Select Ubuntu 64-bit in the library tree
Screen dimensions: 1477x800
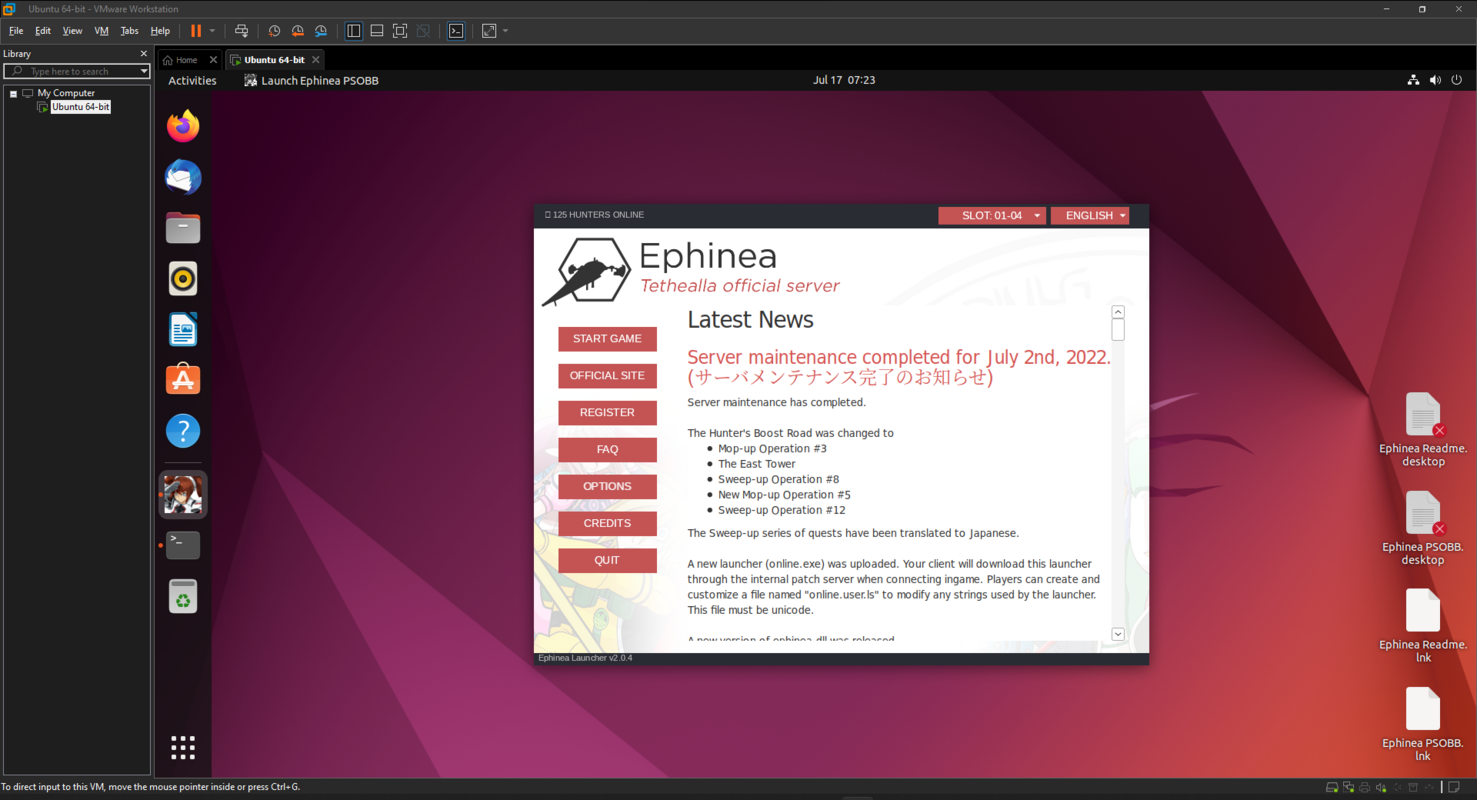pyautogui.click(x=81, y=107)
